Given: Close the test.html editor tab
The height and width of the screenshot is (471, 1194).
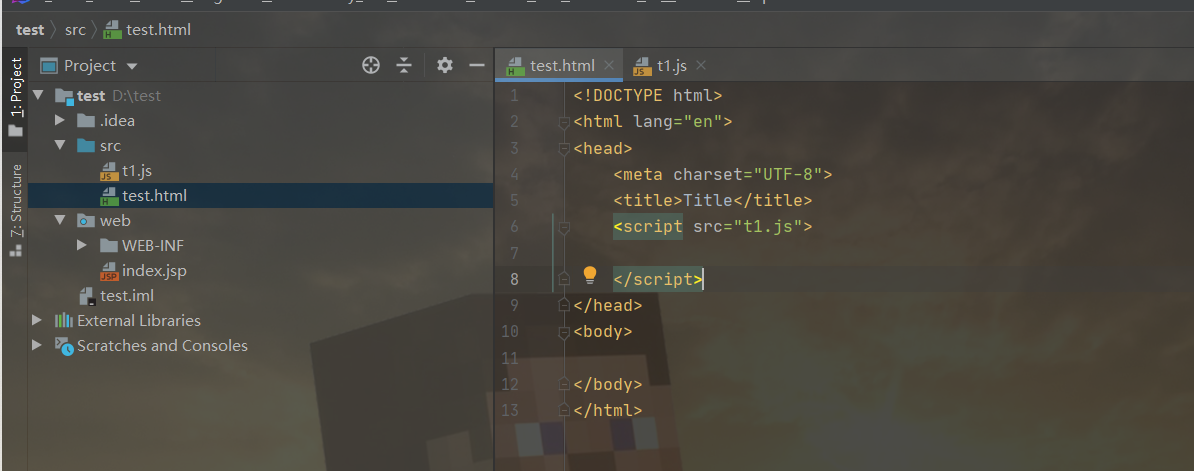Looking at the screenshot, I should tap(608, 65).
